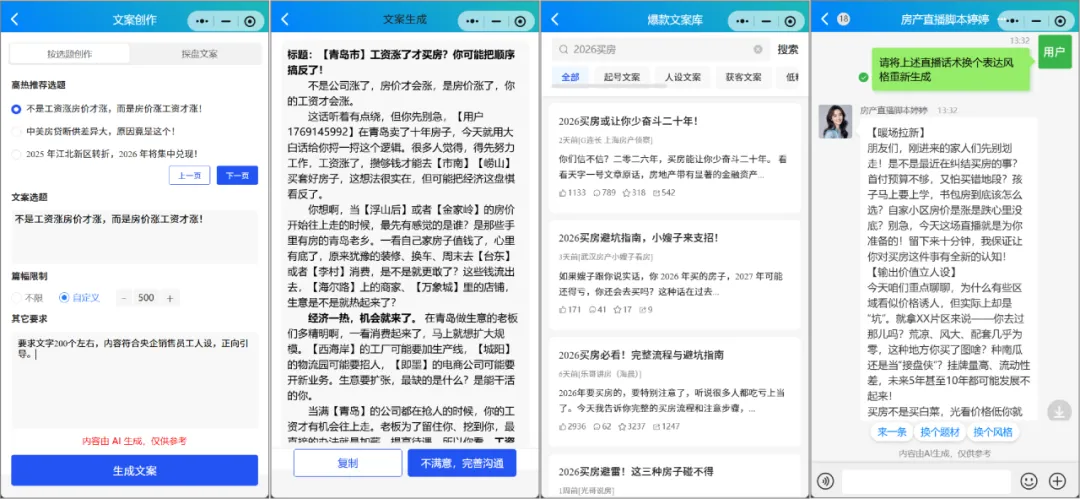
Task: Click 不满意，完善沟通 button
Action: (x=462, y=463)
